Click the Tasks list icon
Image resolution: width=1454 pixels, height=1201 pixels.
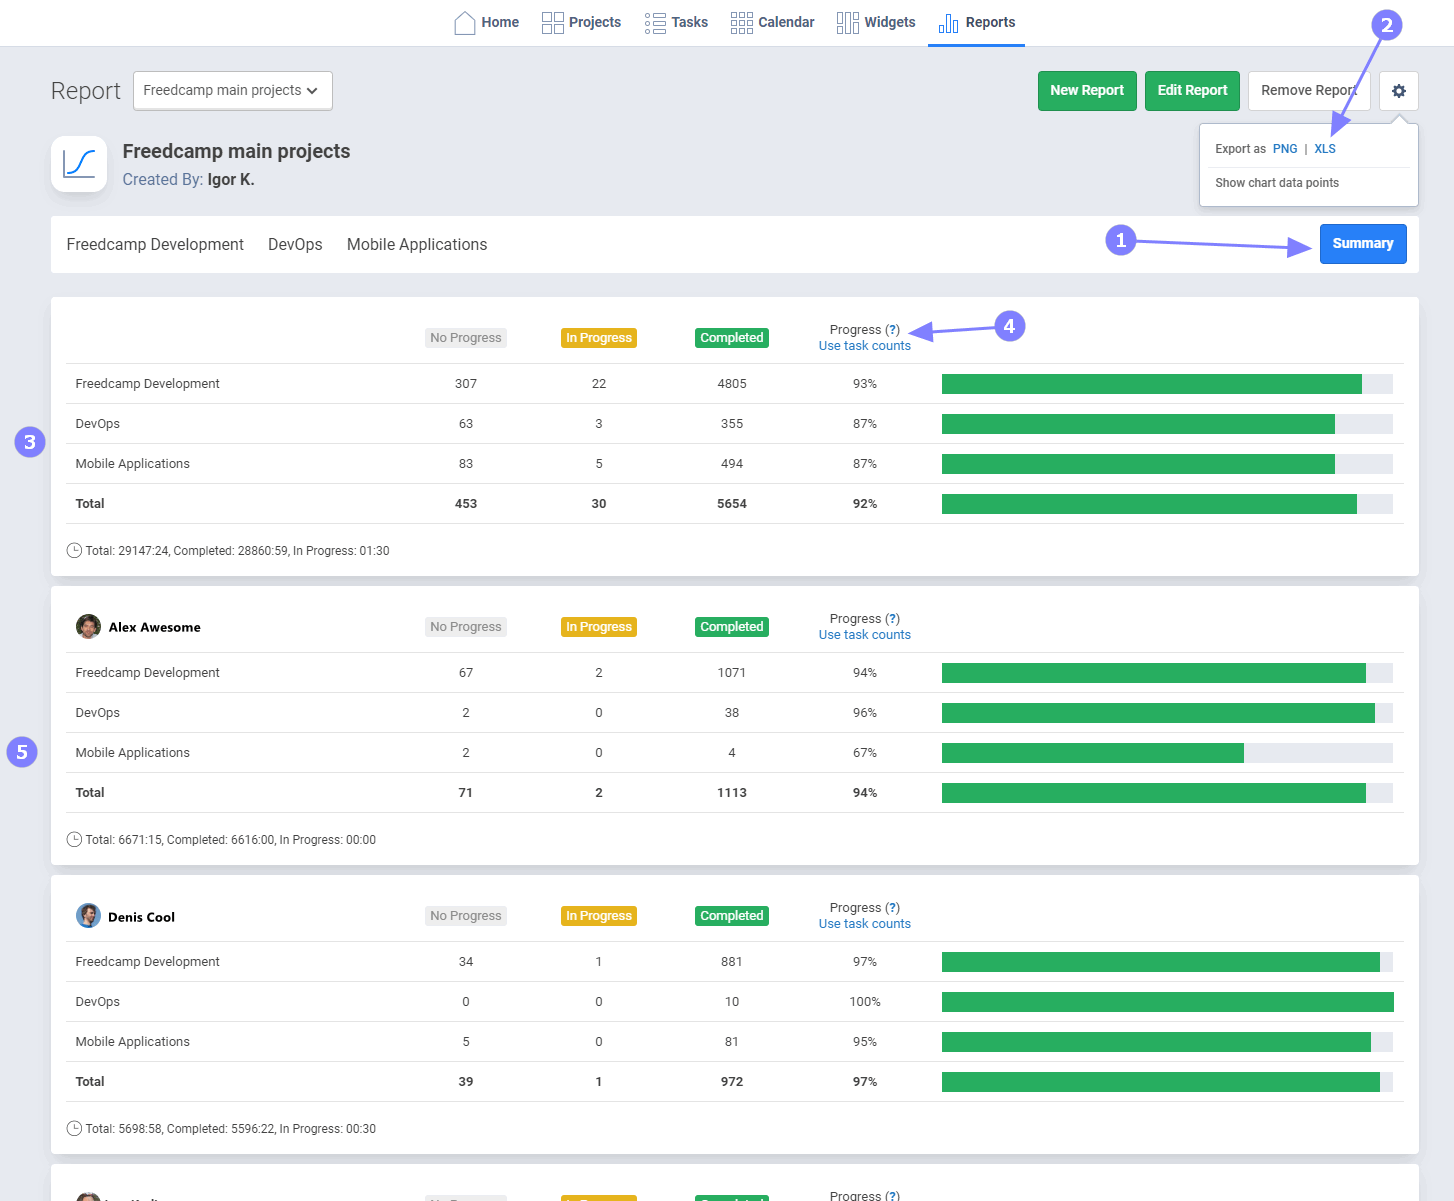click(655, 22)
